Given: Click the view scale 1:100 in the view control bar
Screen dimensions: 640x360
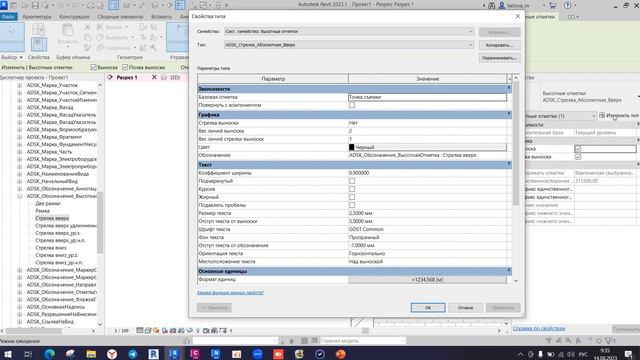Looking at the screenshot, I should click(121, 331).
